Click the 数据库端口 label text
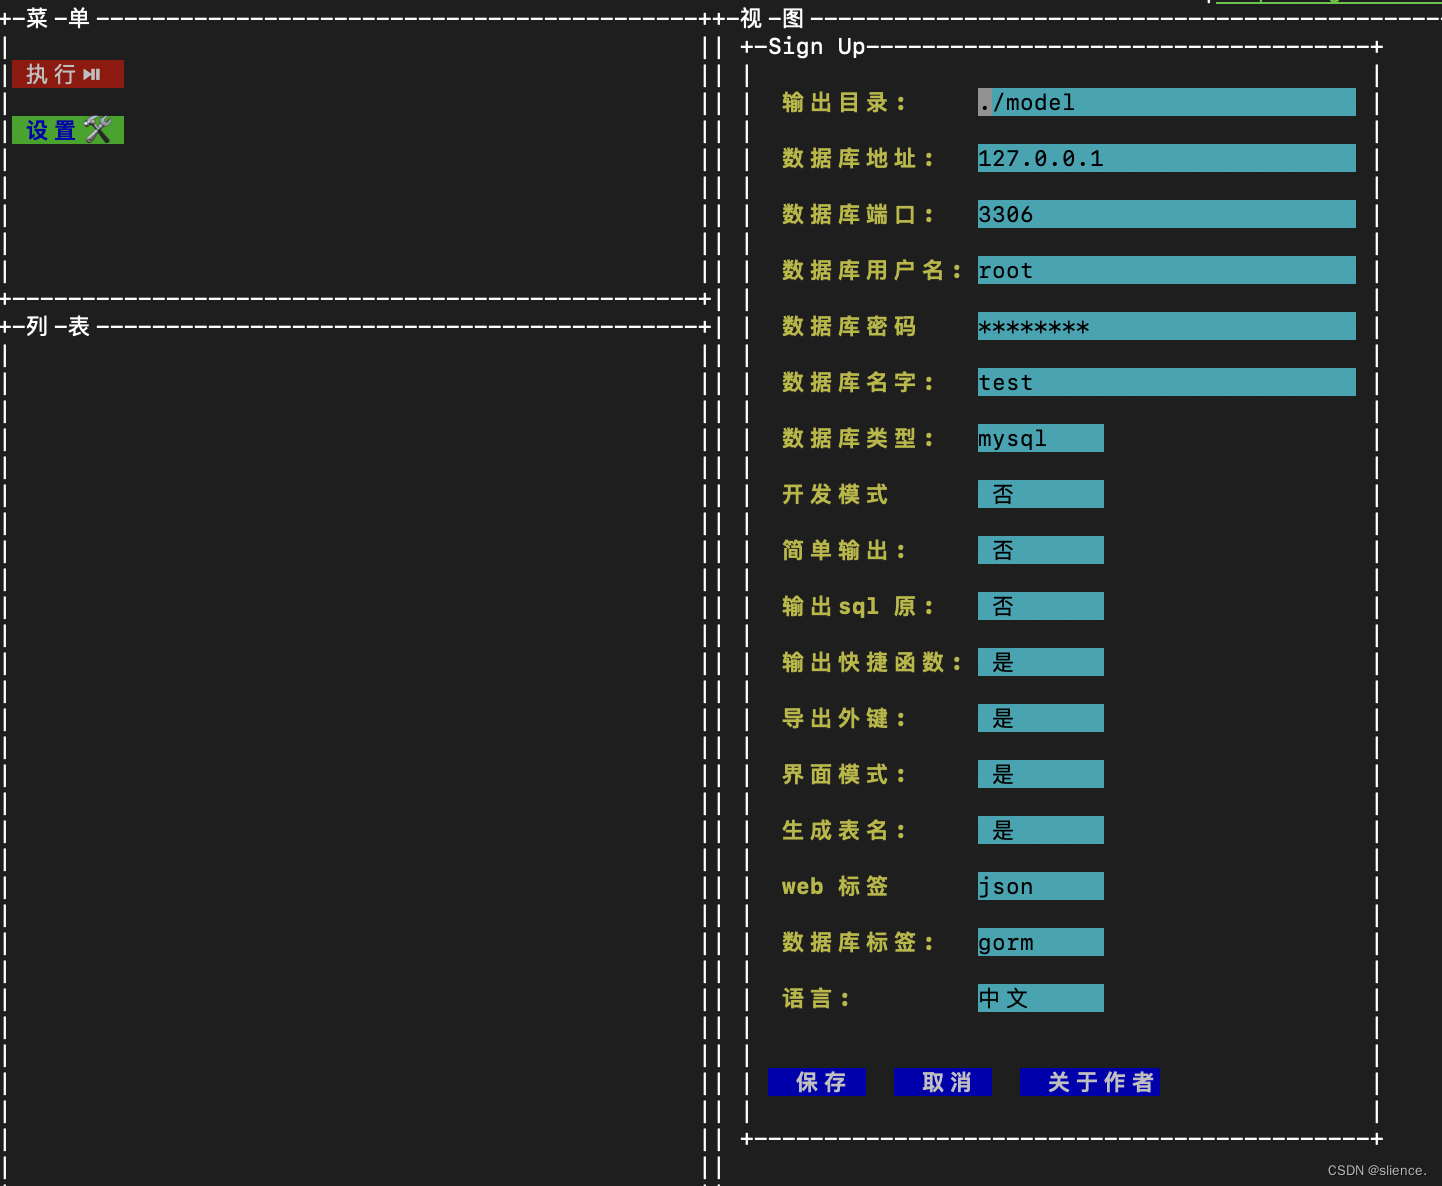Viewport: 1442px width, 1186px height. [858, 214]
